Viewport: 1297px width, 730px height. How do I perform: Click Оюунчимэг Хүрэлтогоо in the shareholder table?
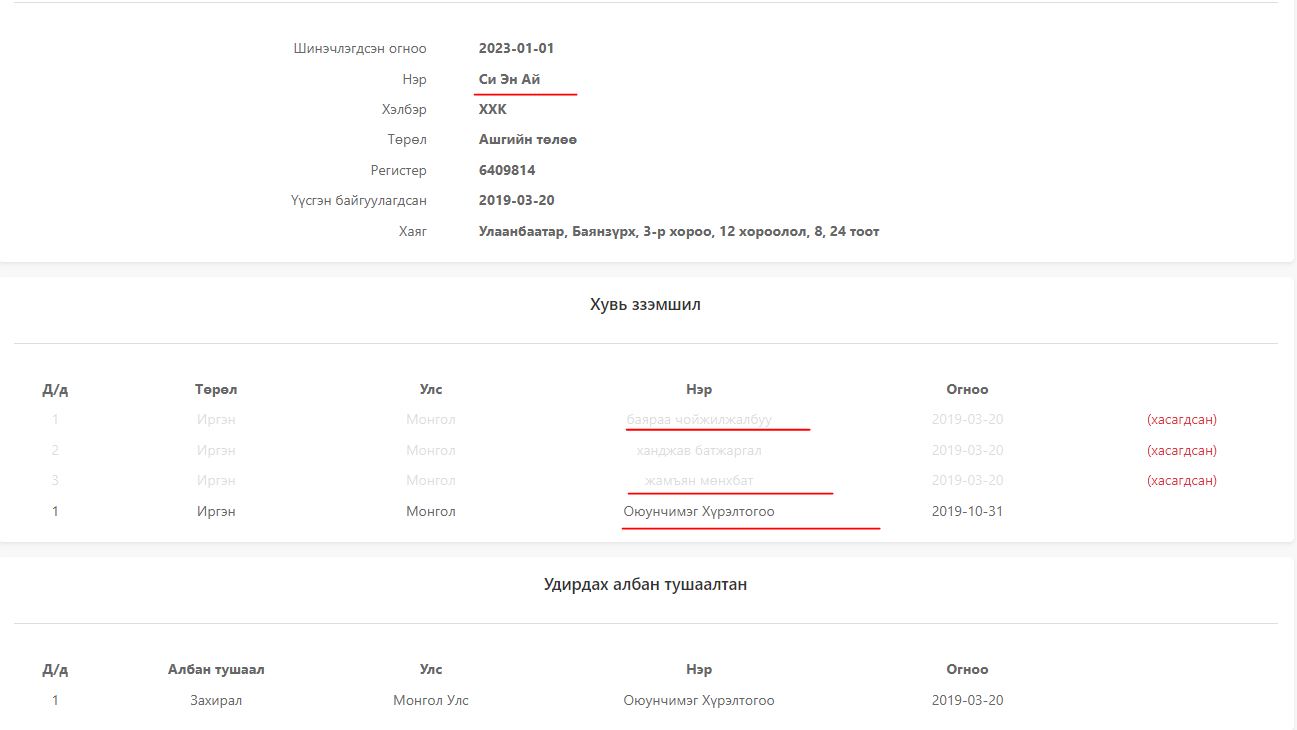click(x=699, y=511)
